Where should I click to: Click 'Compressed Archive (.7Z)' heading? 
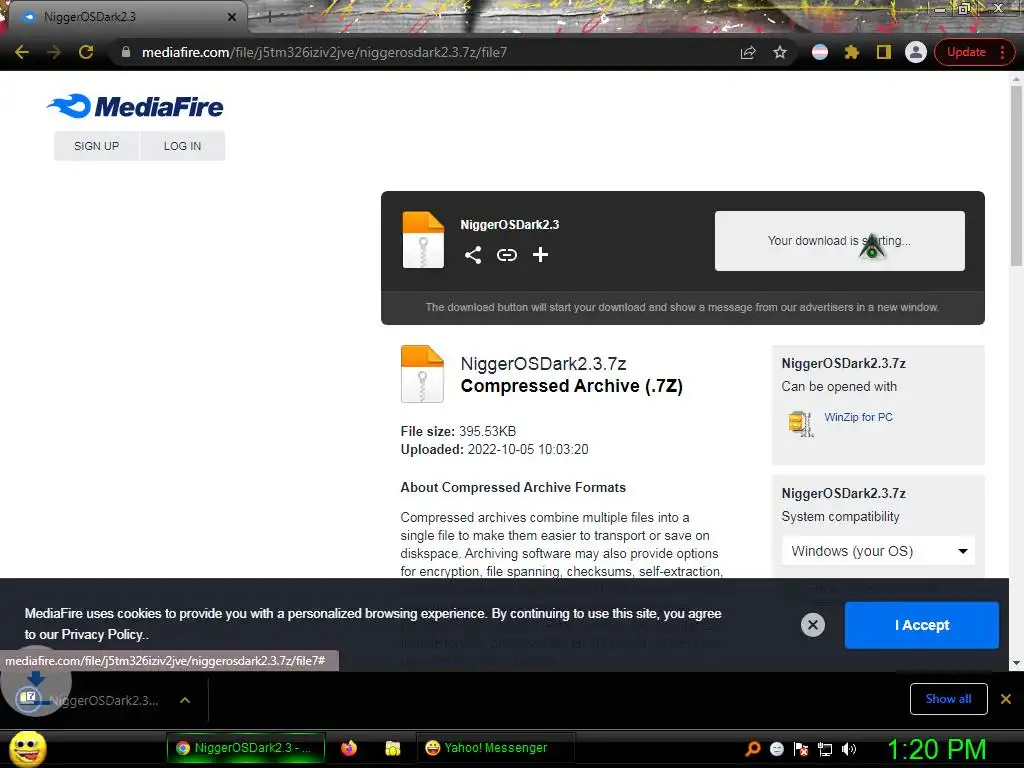[x=571, y=386]
